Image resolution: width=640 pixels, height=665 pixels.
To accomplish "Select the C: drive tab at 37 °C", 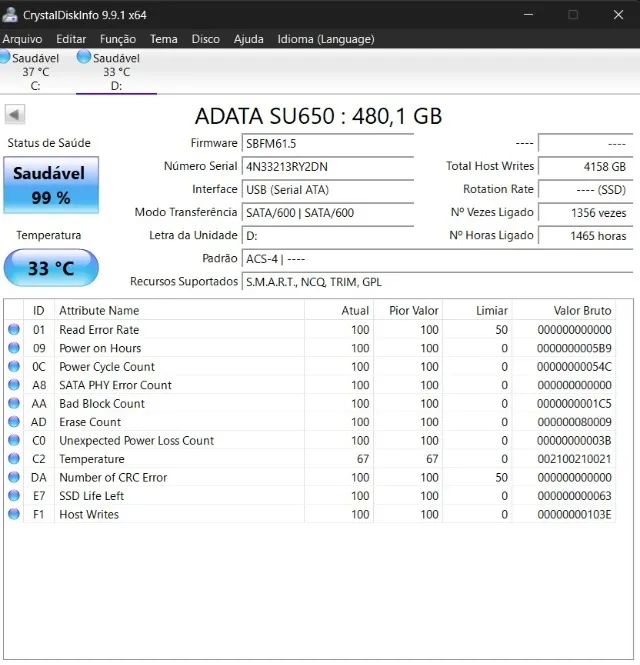I will click(x=36, y=71).
